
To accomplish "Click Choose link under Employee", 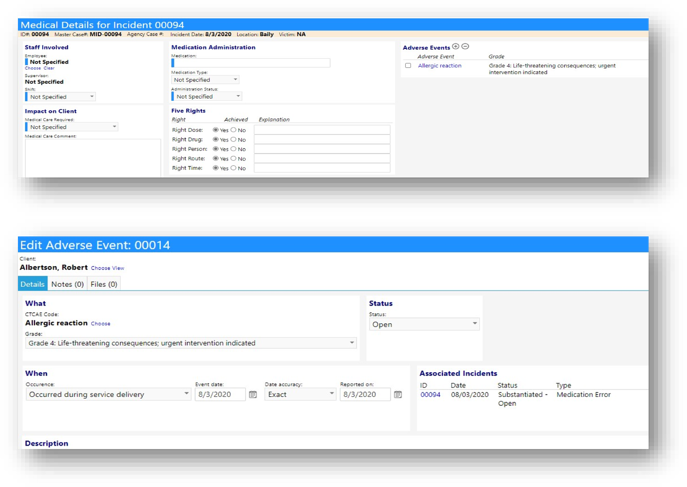I will point(33,68).
